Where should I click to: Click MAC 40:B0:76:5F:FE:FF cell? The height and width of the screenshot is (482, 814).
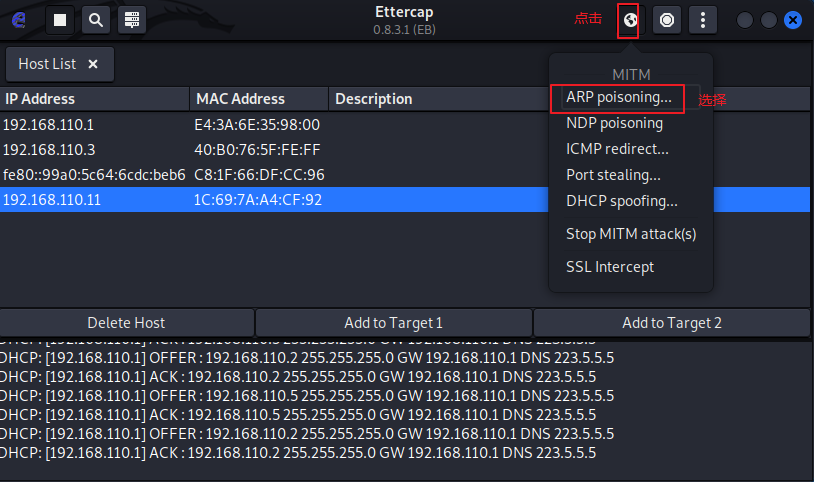257,150
